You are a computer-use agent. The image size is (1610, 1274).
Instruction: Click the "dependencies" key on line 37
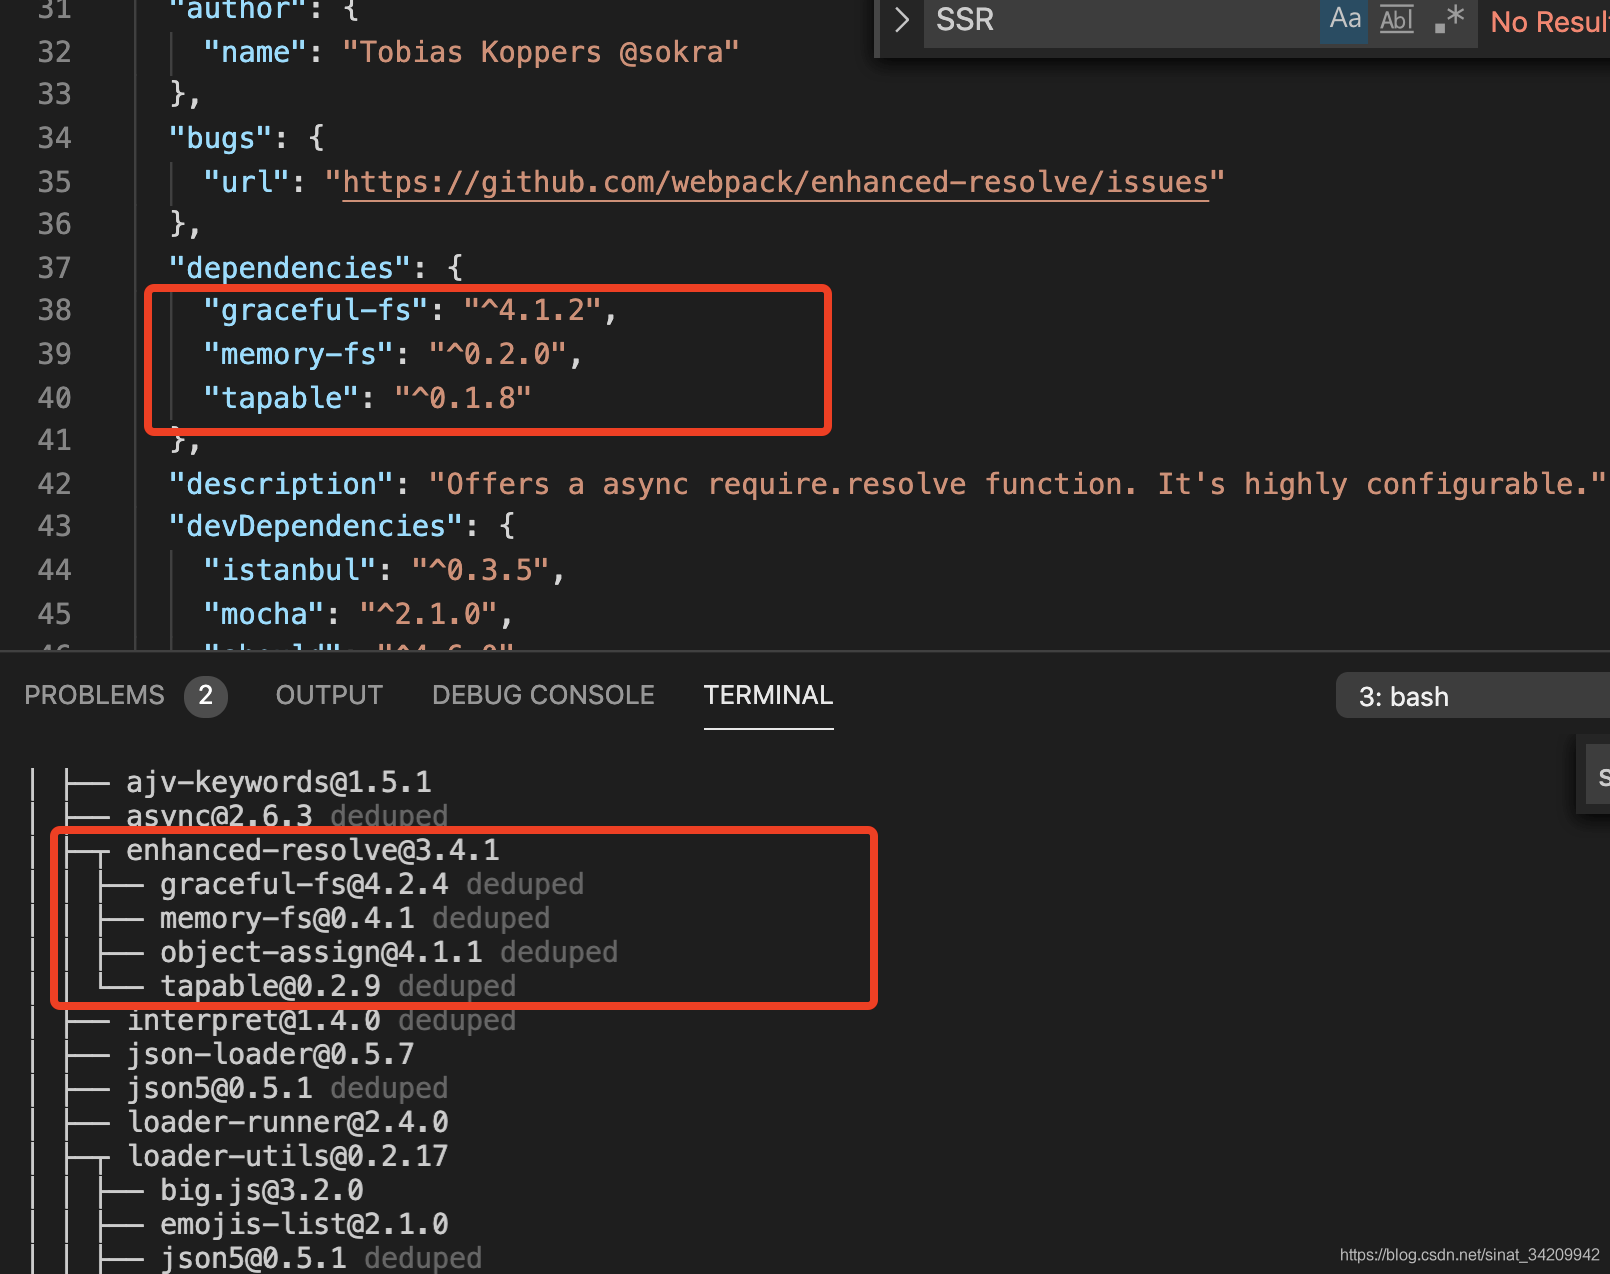pyautogui.click(x=289, y=268)
